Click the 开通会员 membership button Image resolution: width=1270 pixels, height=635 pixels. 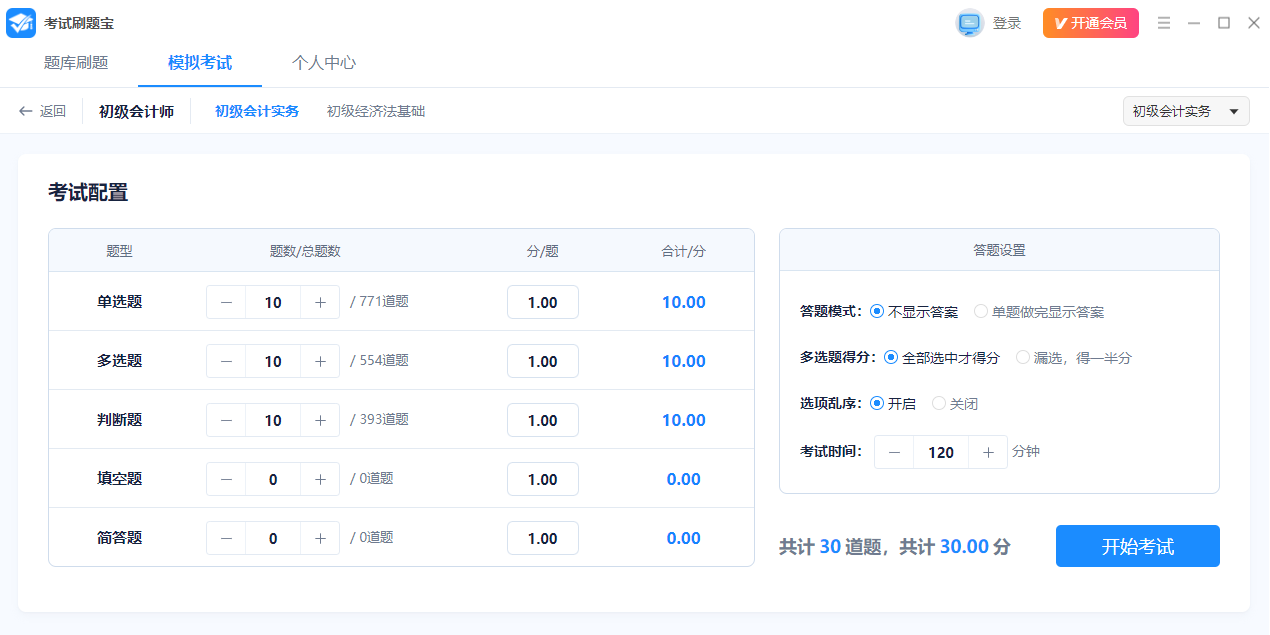click(x=1091, y=23)
